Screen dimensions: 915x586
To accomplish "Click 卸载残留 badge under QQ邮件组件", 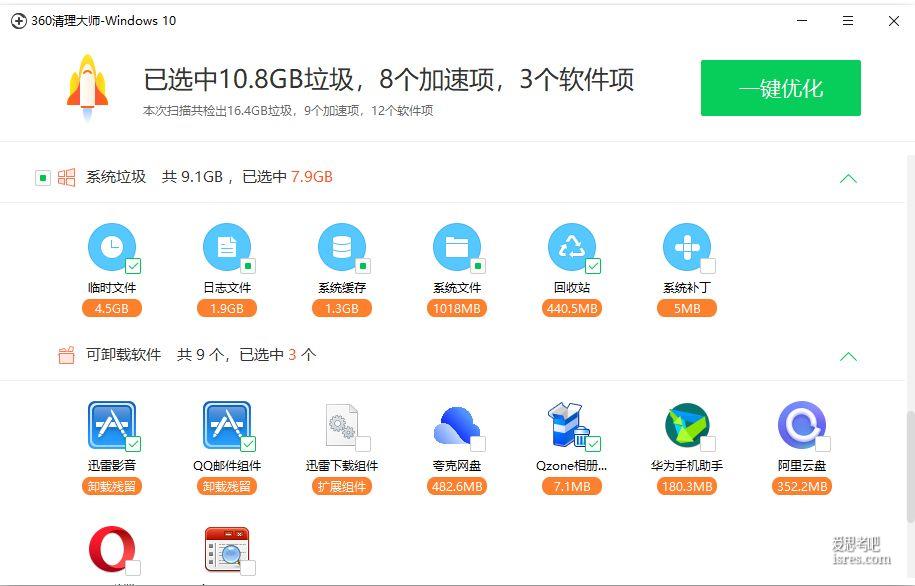I will [226, 486].
